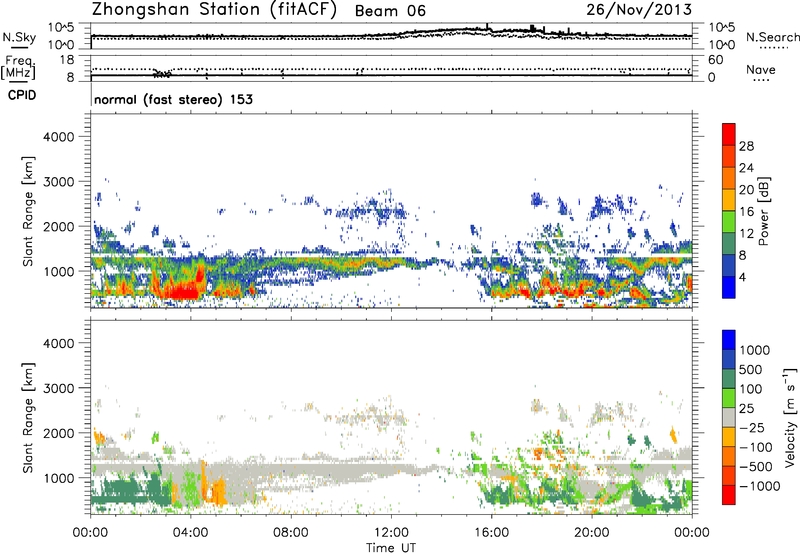Click the '-1000' Velocity colorbar value
Viewport: 800px width, 554px height.
[x=760, y=486]
